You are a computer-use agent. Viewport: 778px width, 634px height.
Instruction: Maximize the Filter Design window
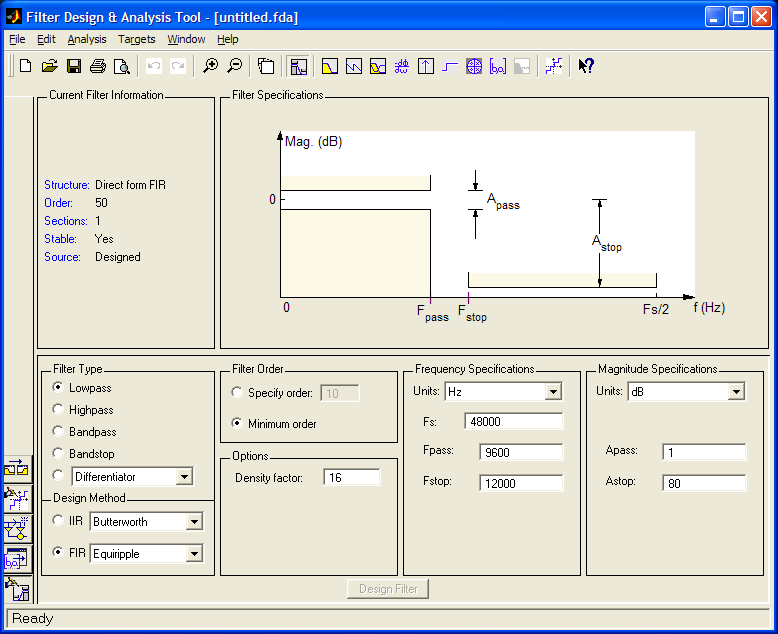click(x=738, y=17)
